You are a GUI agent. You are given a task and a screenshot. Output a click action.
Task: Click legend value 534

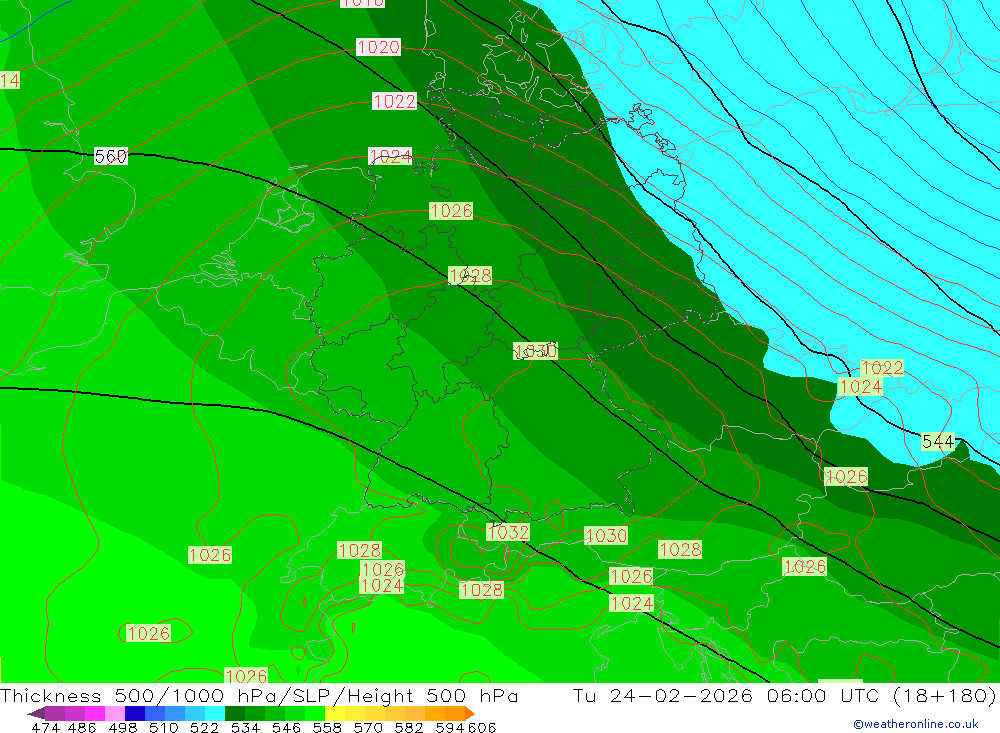click(x=246, y=727)
